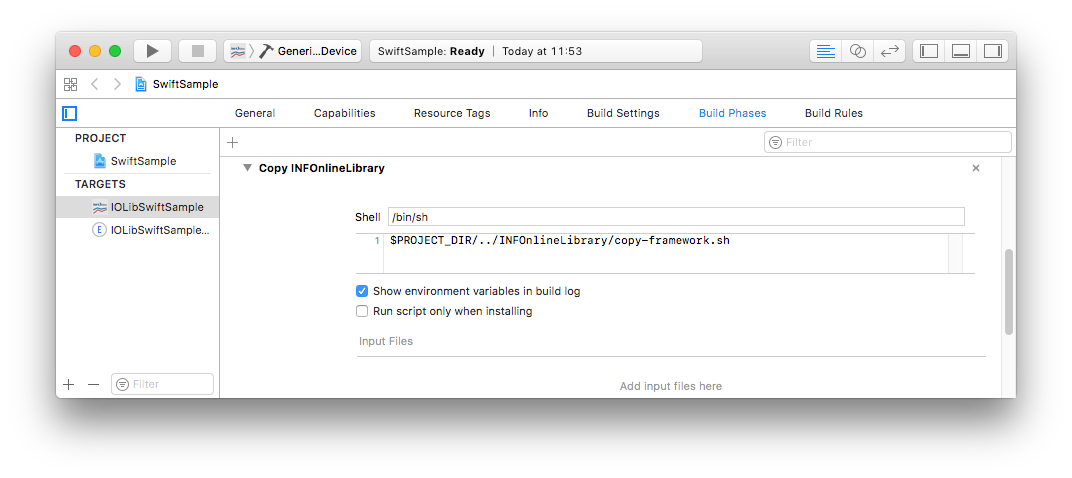Screen dimensions: 1072x478
Task: Switch to the Build Settings tab
Action: pyautogui.click(x=623, y=113)
